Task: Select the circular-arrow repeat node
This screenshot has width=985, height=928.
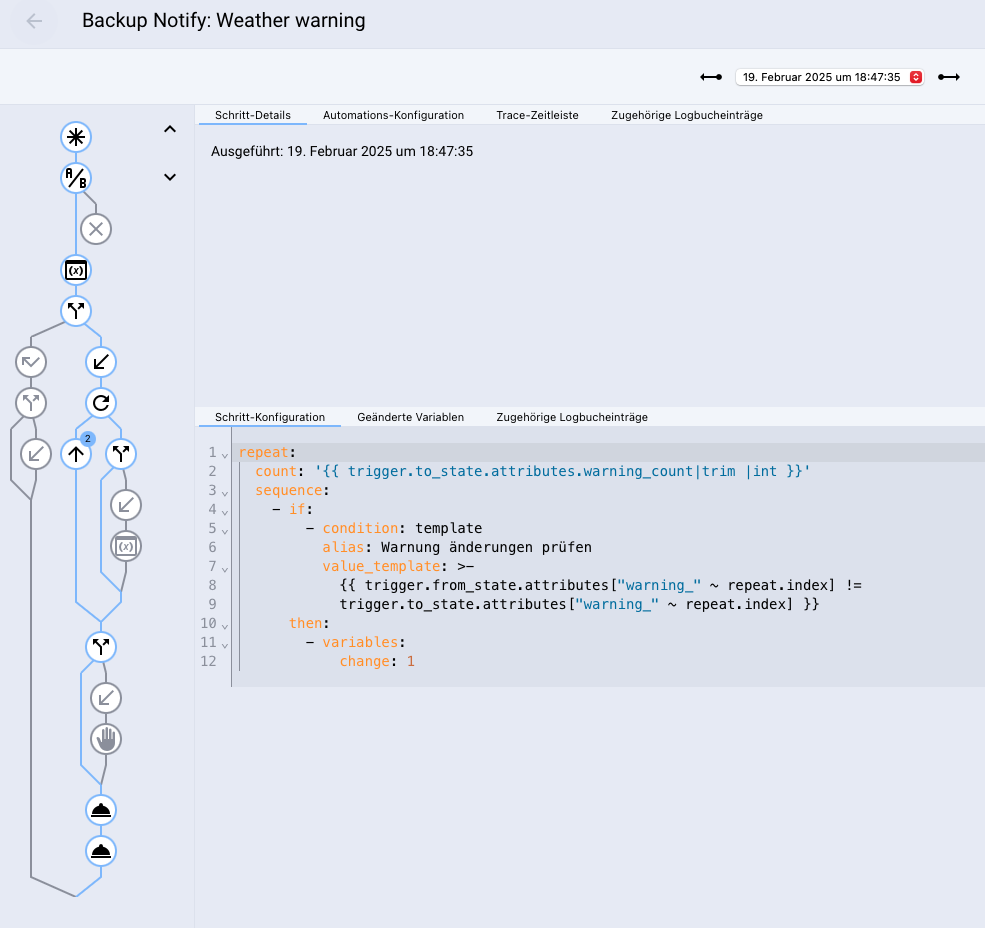Action: (101, 403)
